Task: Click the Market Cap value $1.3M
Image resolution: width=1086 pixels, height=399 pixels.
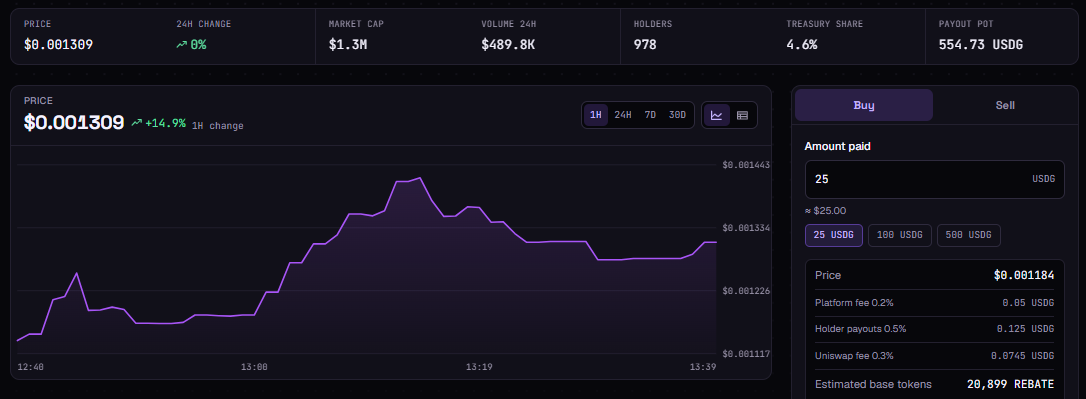Action: coord(347,45)
